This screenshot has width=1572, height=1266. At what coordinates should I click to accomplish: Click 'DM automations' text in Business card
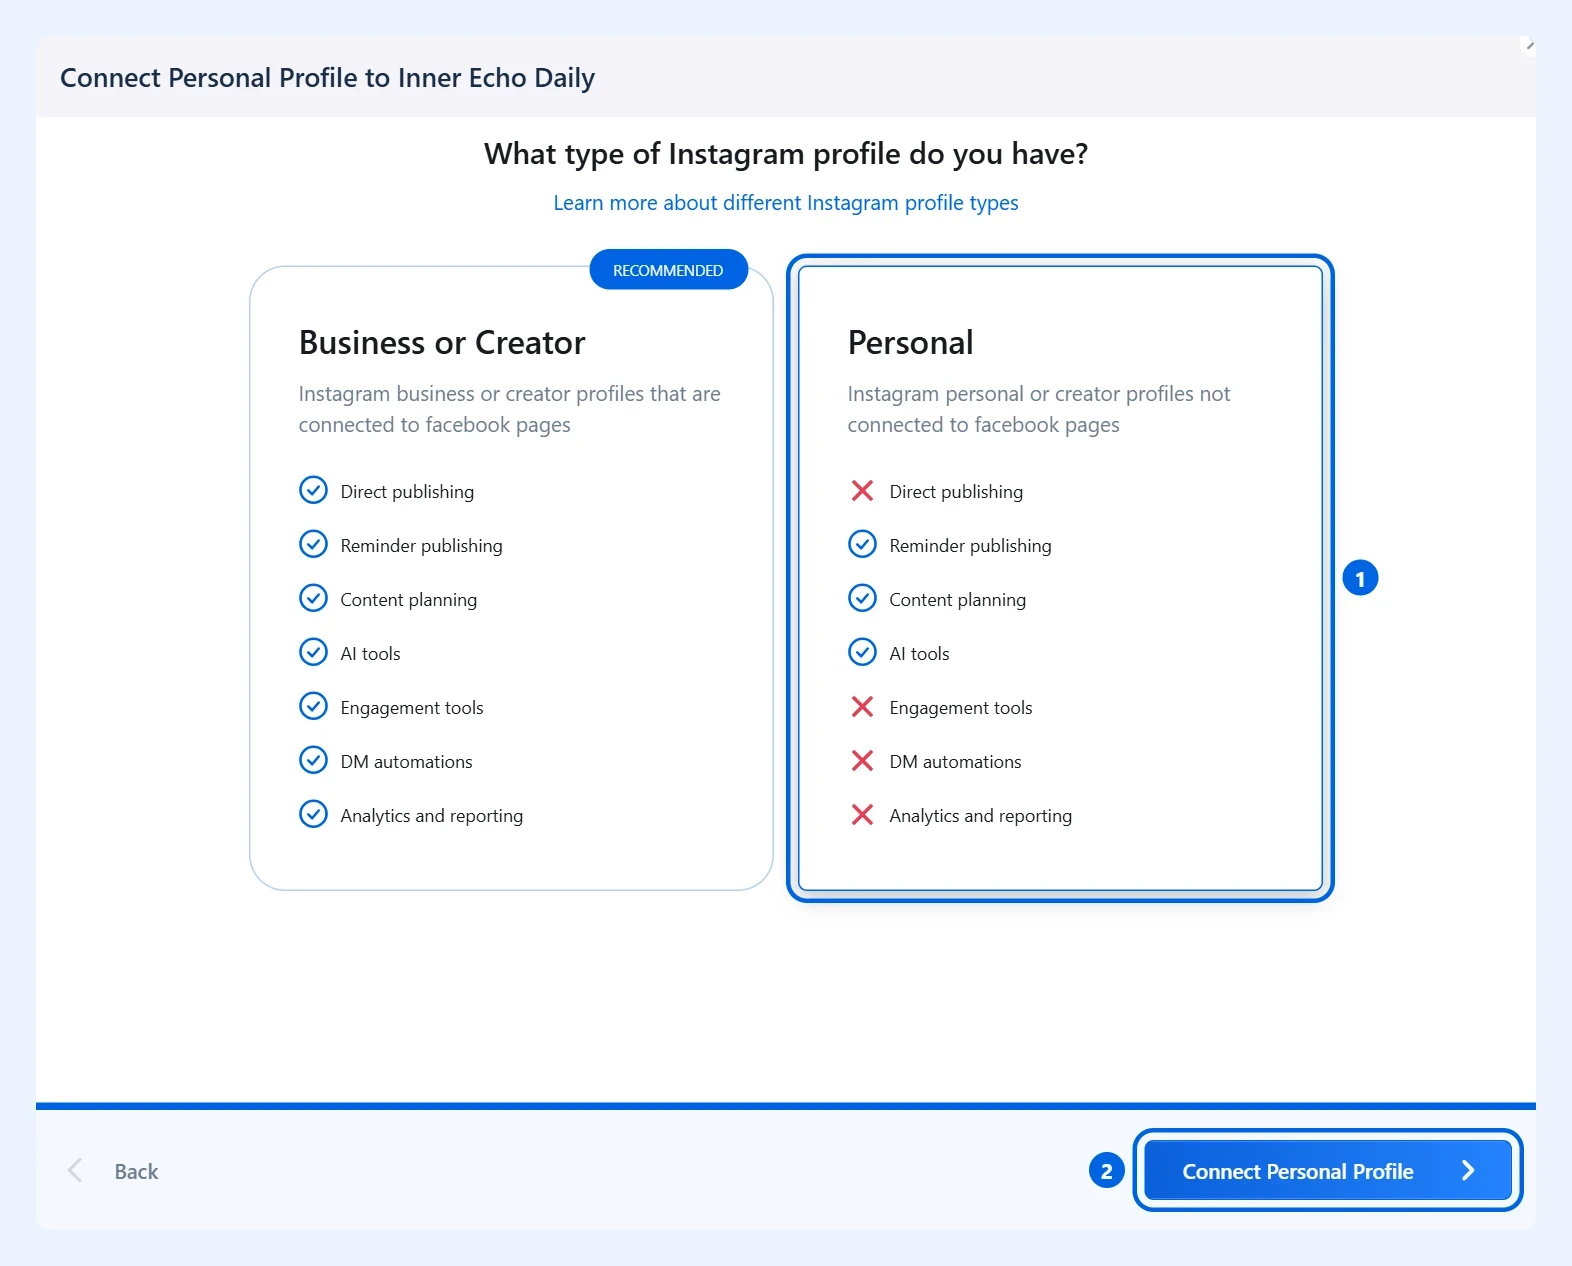coord(406,762)
